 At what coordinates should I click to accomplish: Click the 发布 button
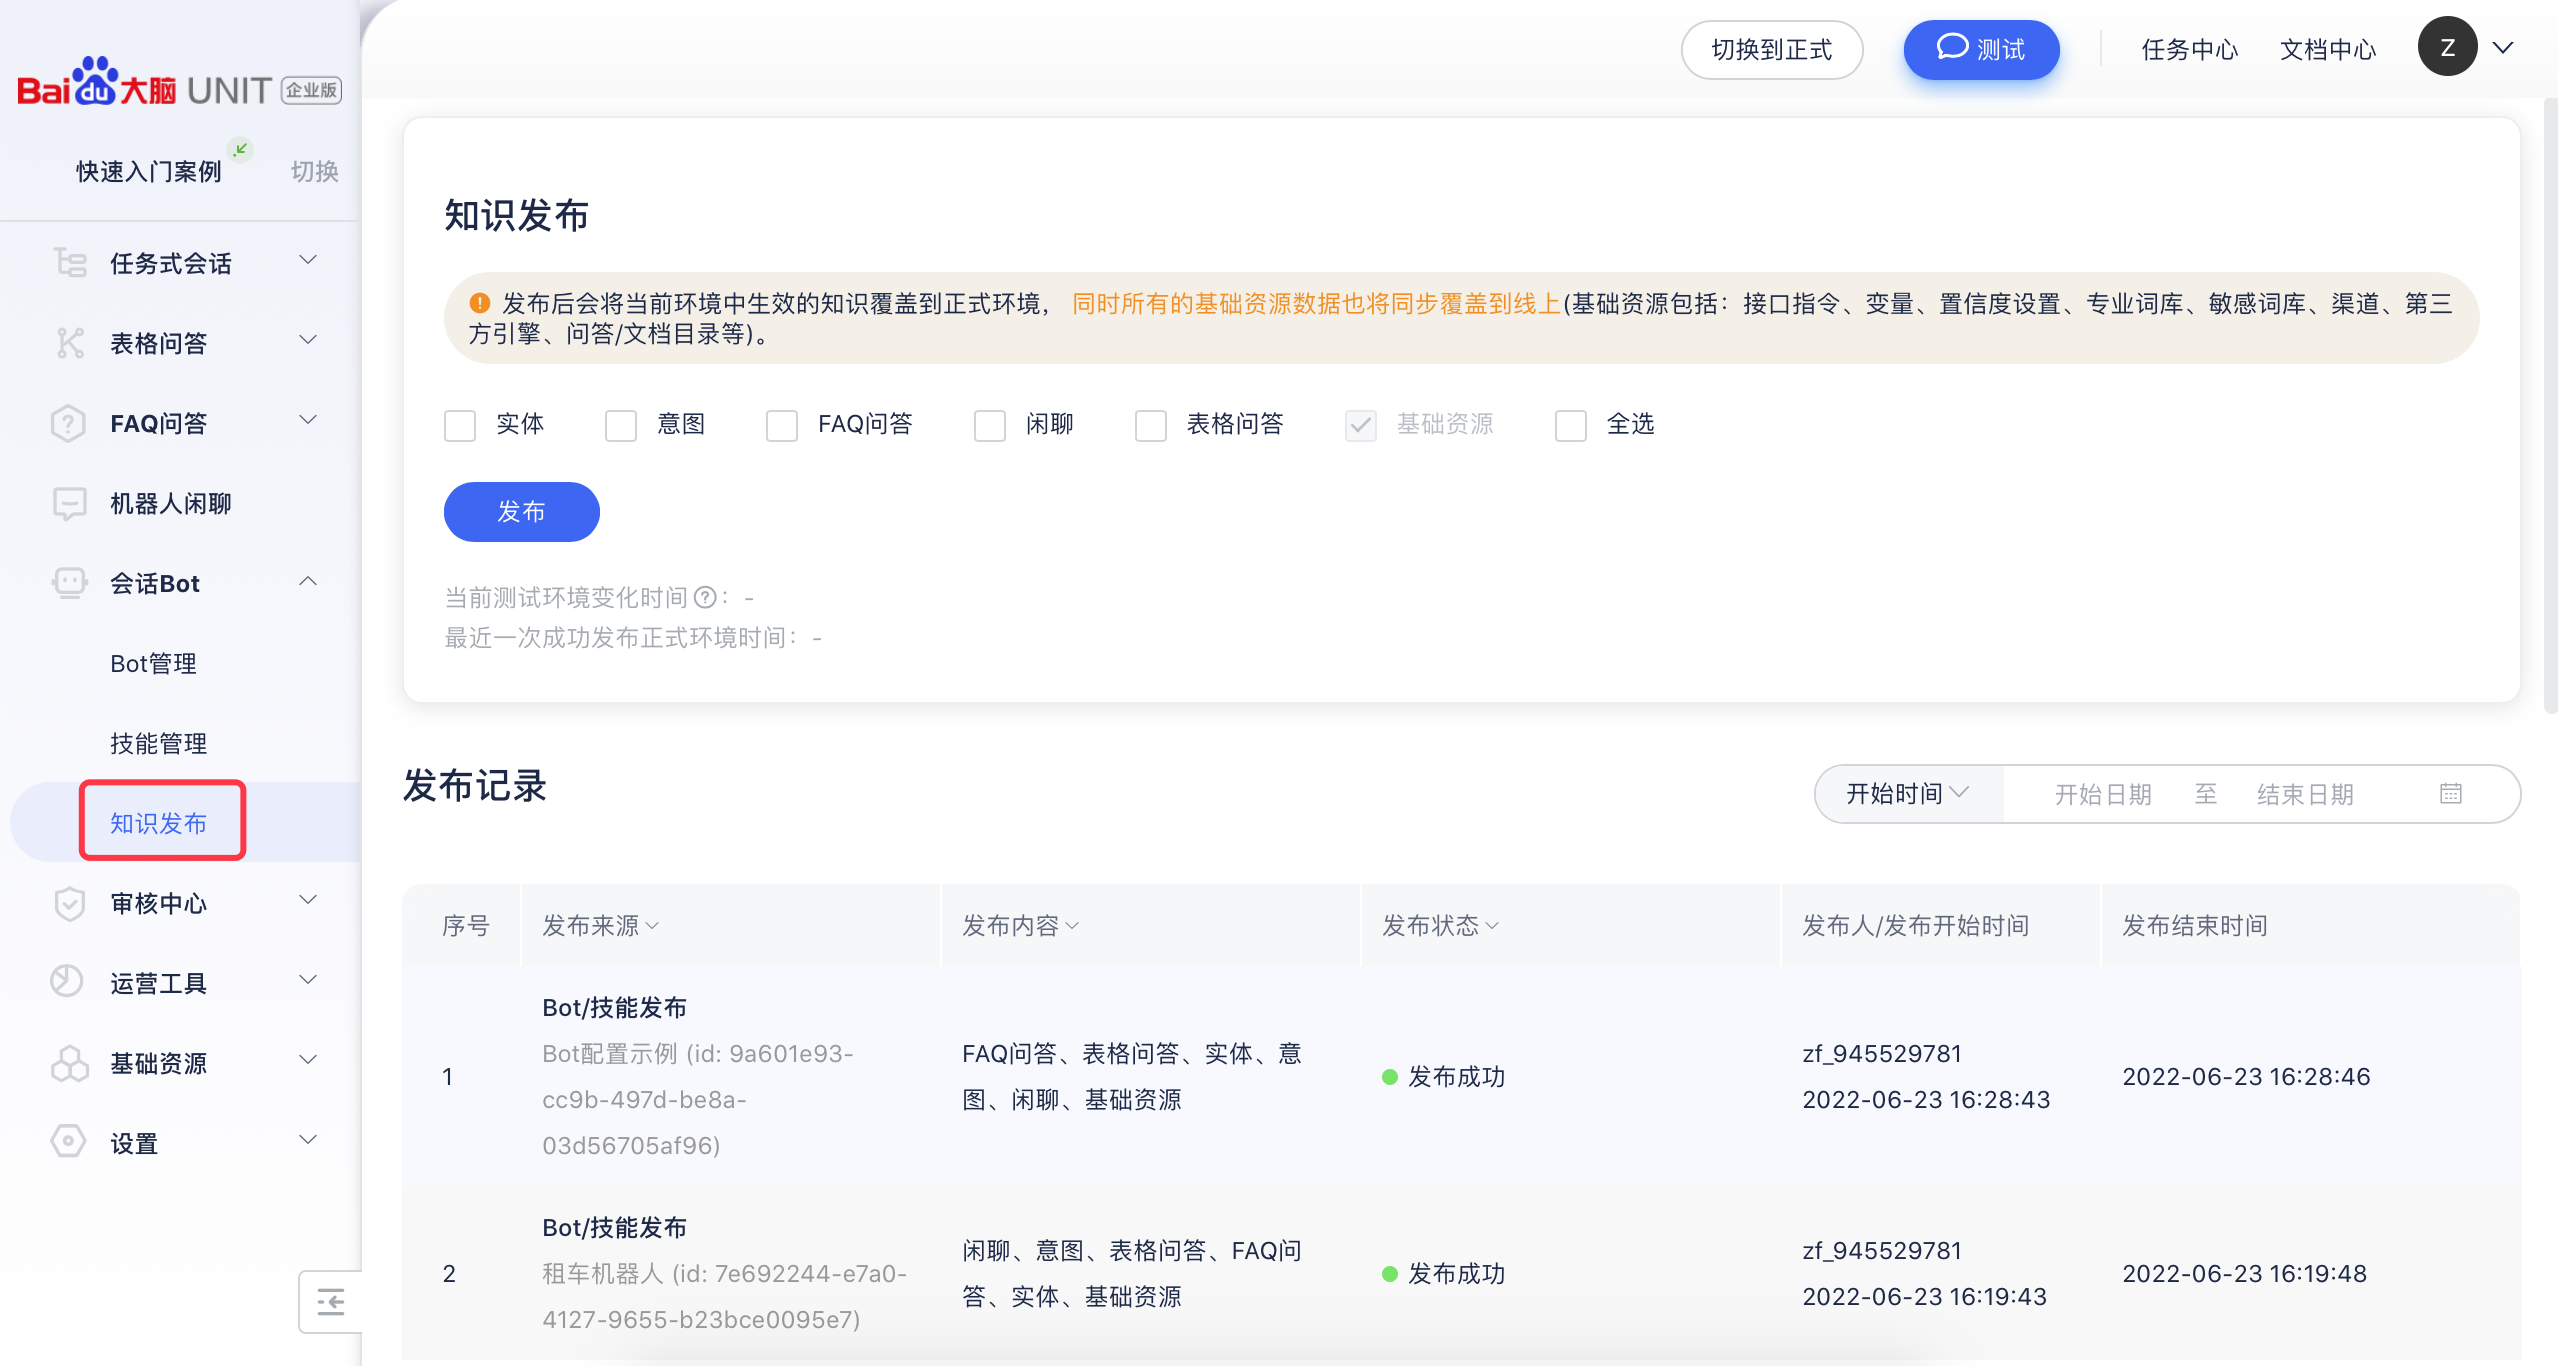coord(522,512)
